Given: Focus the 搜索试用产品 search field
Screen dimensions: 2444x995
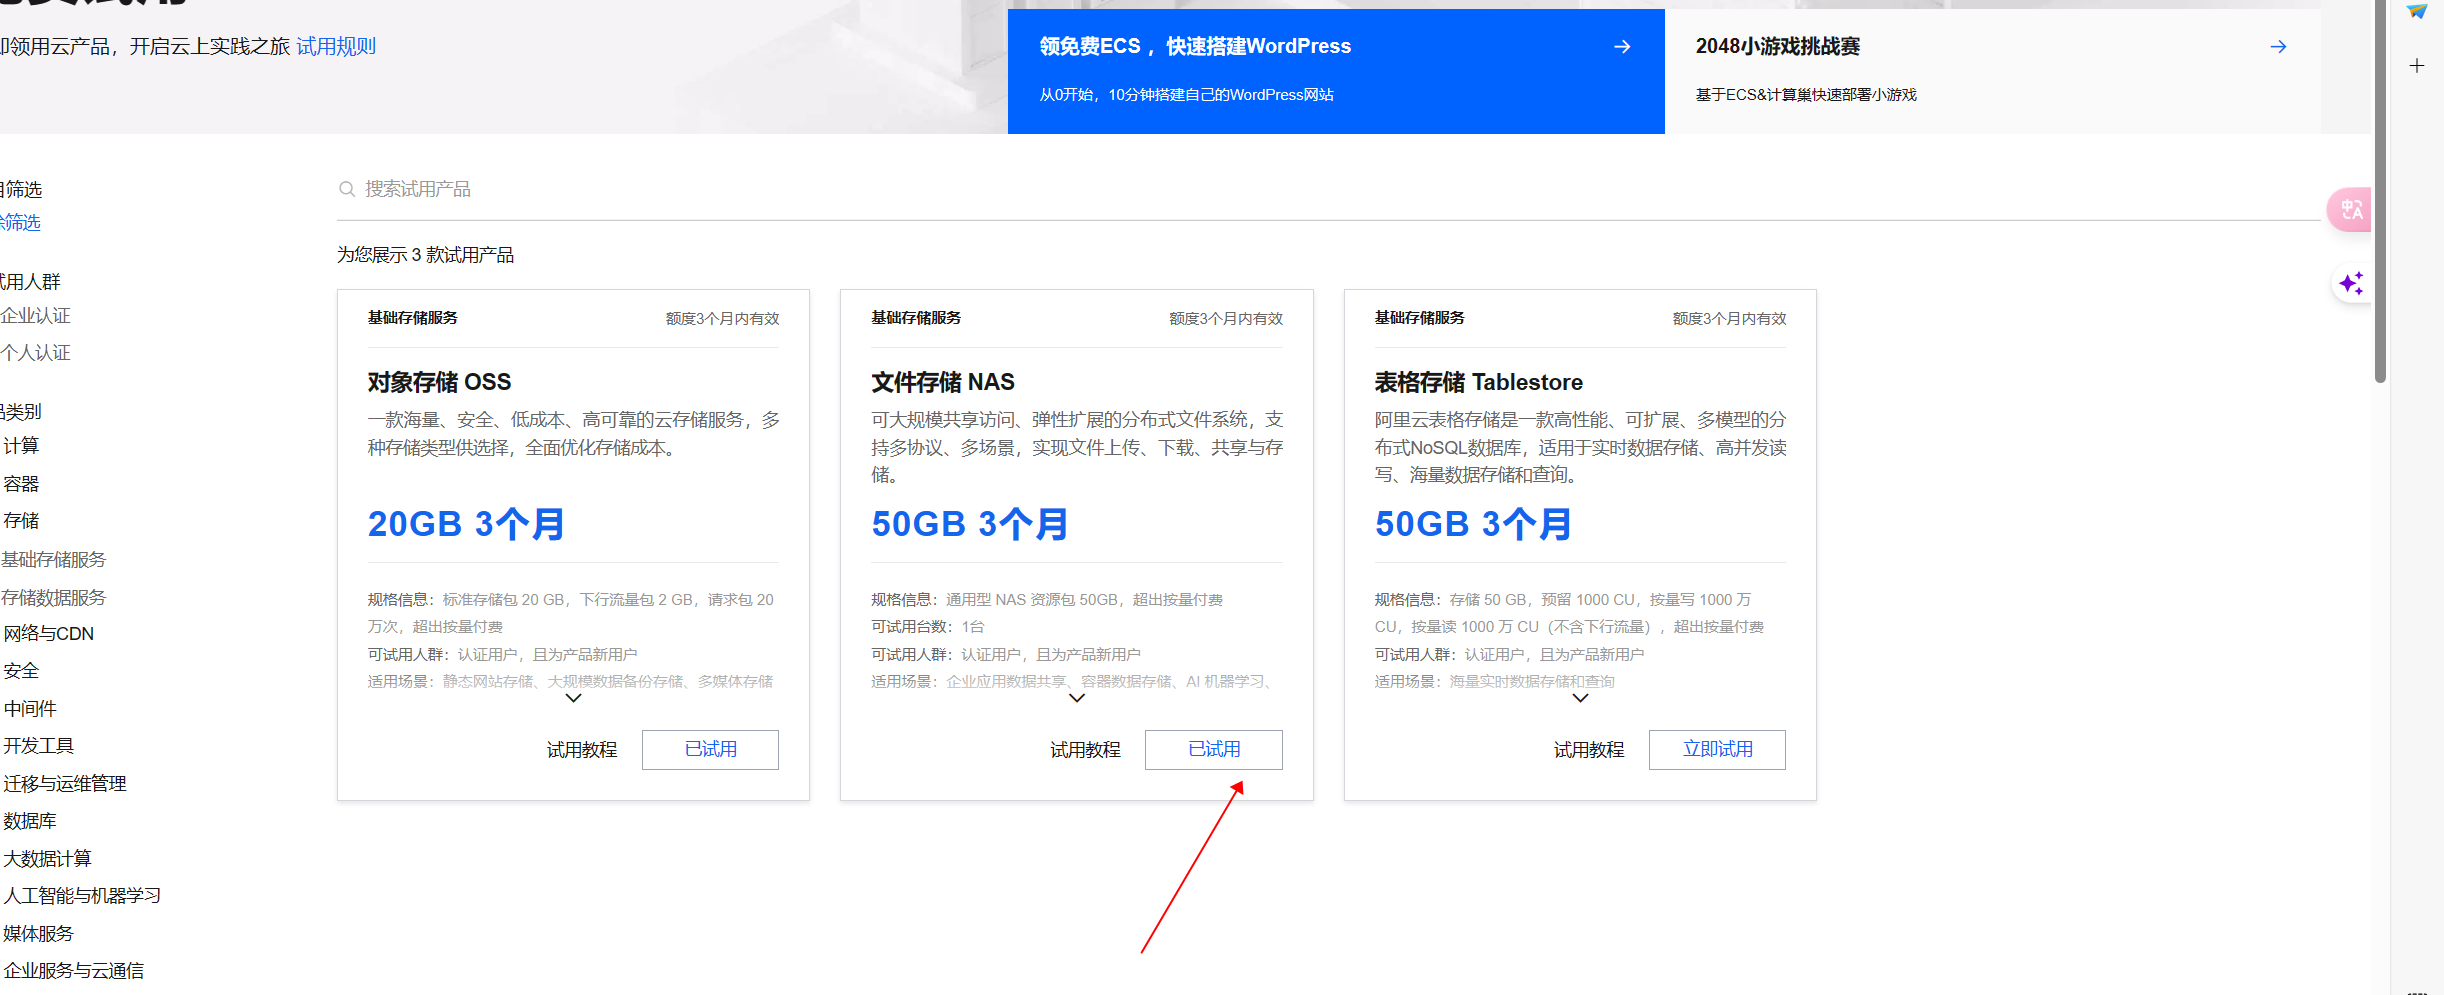Looking at the screenshot, I should click(x=1328, y=189).
